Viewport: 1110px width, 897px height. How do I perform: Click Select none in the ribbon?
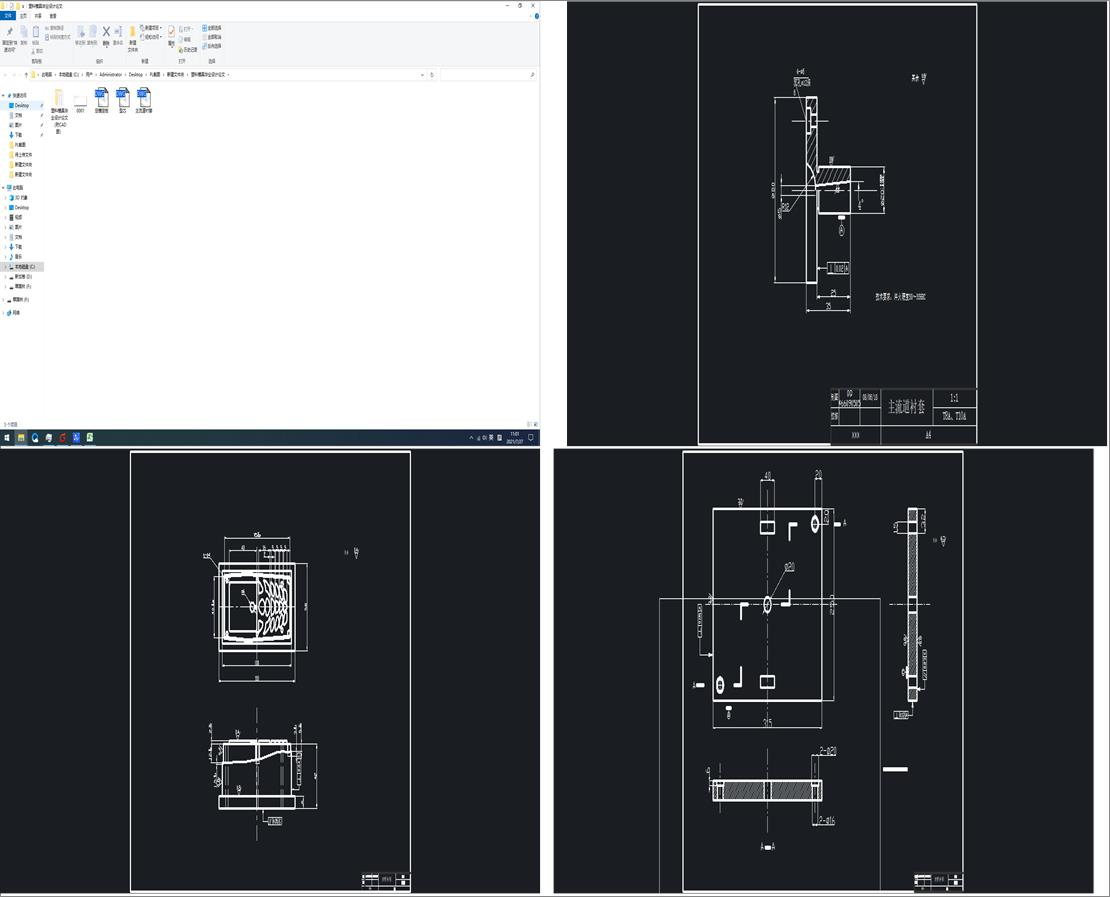click(x=212, y=37)
